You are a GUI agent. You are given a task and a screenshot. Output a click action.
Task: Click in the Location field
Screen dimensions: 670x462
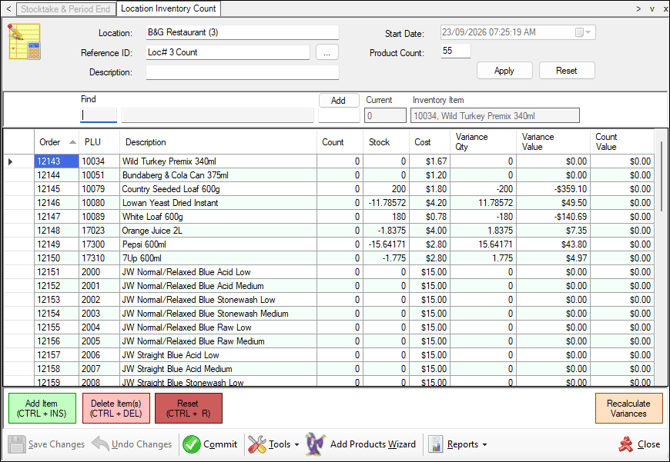(x=242, y=32)
